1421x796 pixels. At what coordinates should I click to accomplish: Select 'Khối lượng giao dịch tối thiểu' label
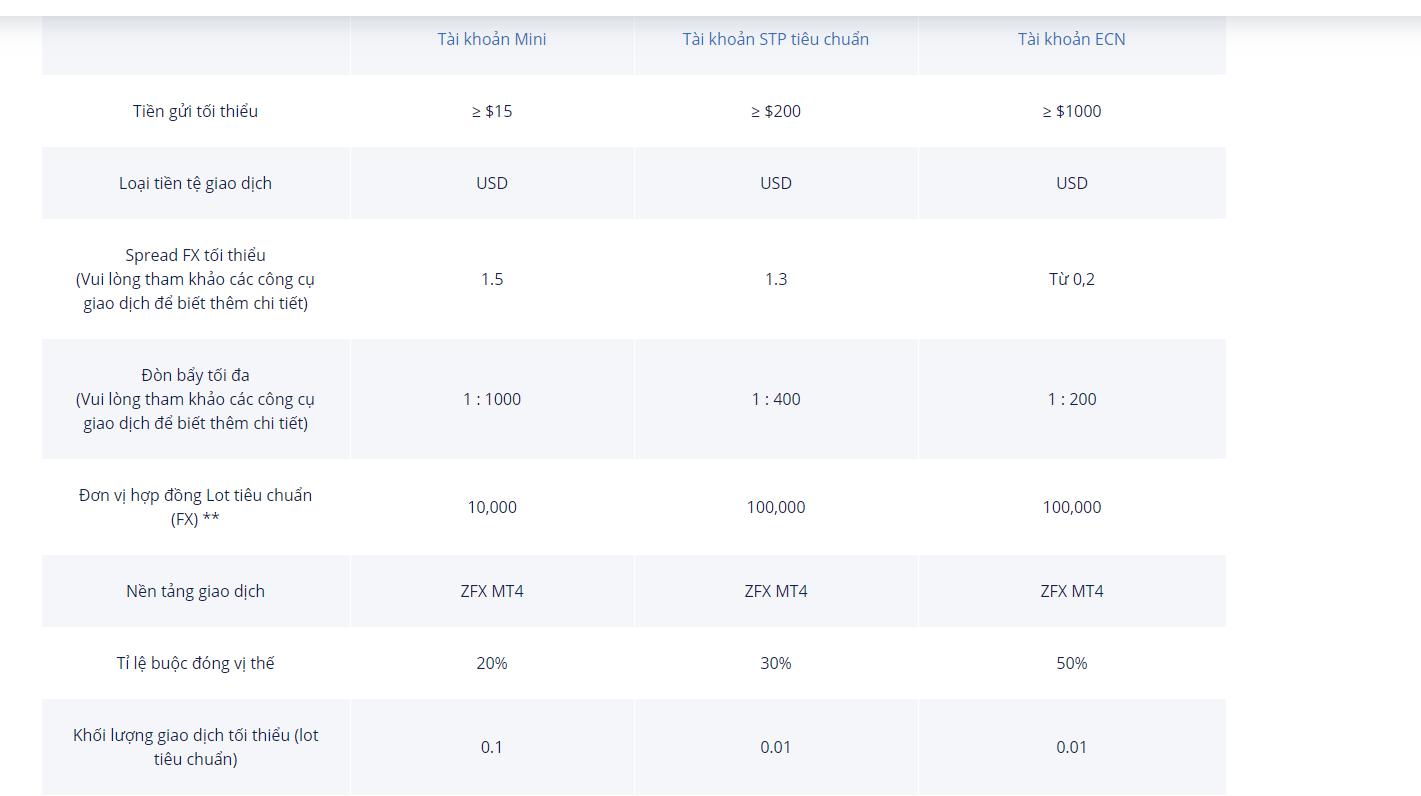point(195,747)
